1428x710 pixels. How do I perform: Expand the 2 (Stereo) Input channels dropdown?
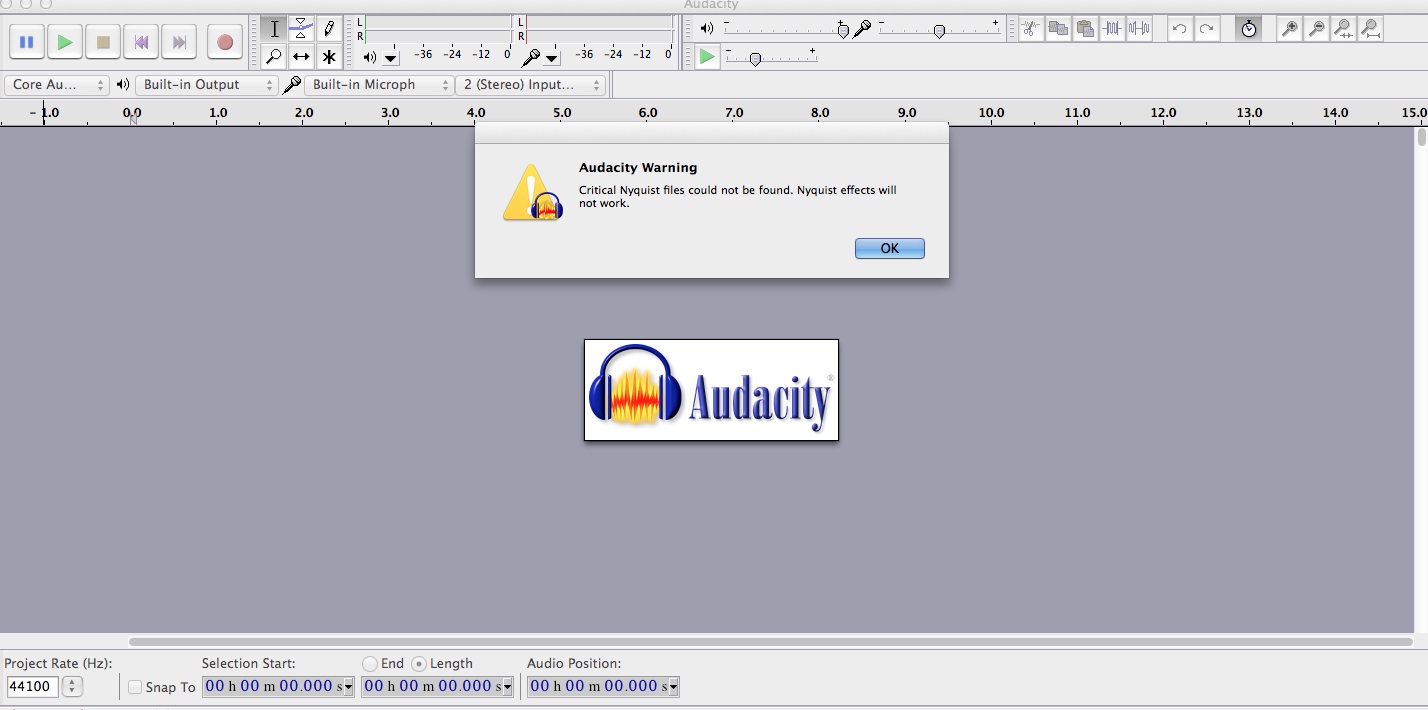[530, 85]
